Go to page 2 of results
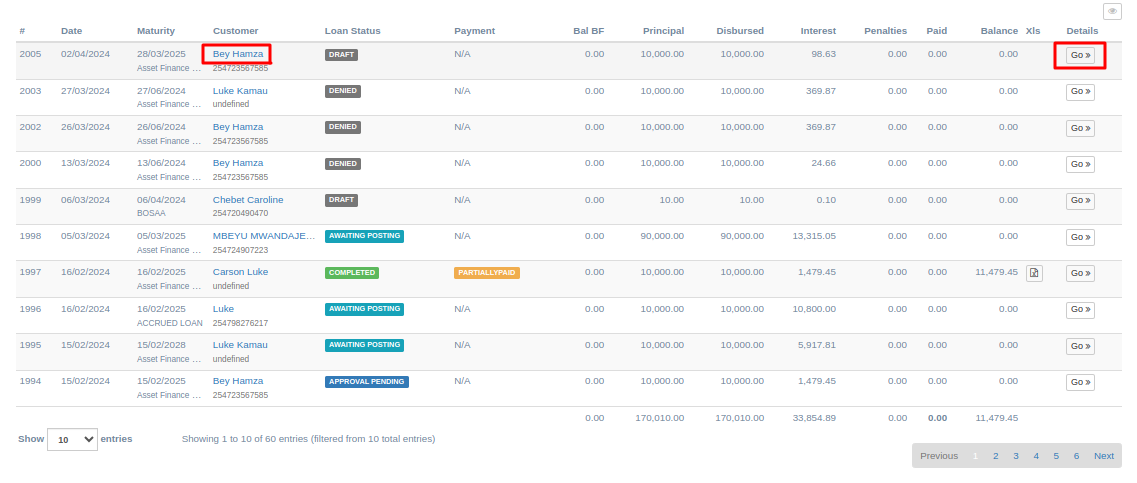Viewport: 1137px width, 483px height. [x=996, y=455]
